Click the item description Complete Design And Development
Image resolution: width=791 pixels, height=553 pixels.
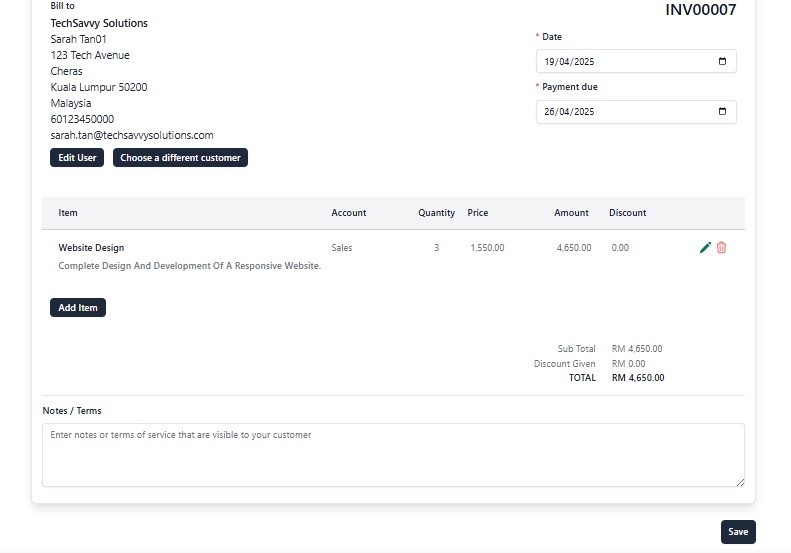pyautogui.click(x=190, y=266)
